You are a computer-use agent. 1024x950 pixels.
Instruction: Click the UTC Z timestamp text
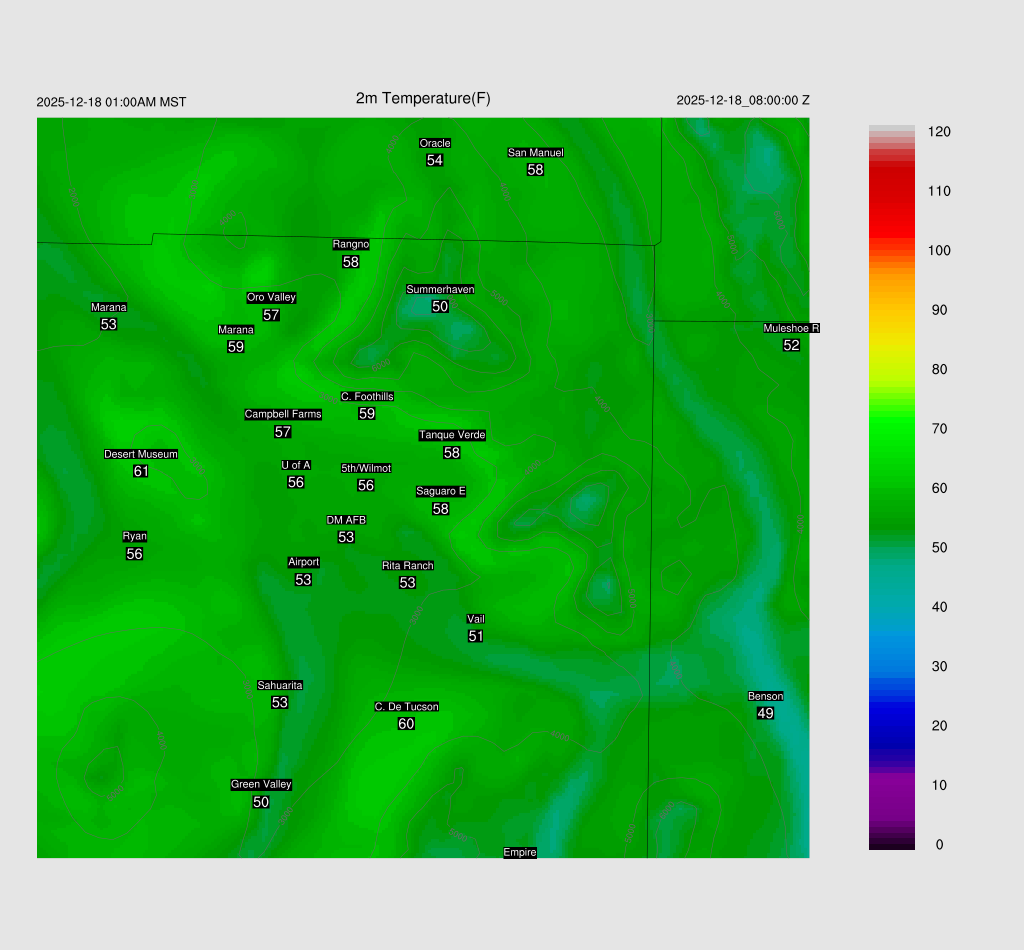point(743,101)
